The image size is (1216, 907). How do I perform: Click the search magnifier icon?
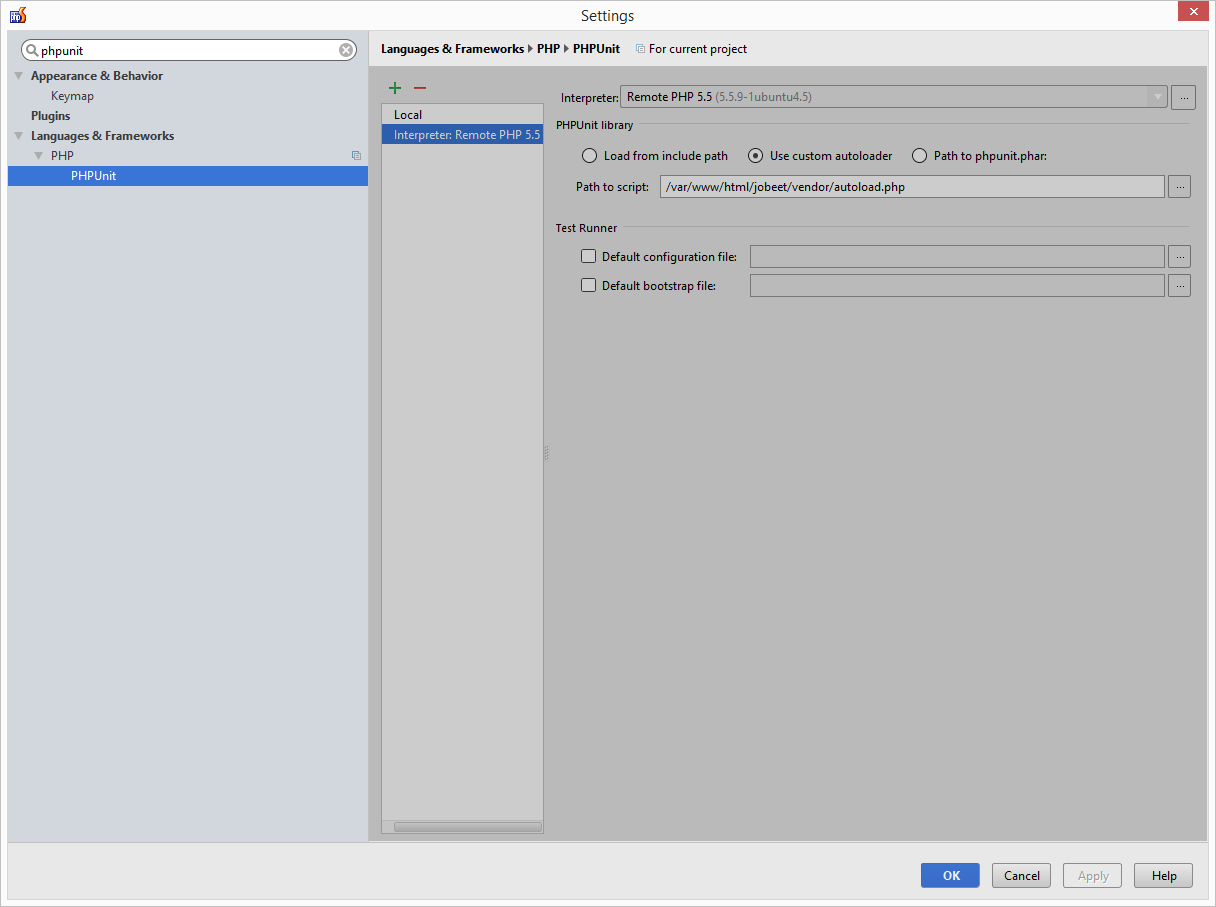pyautogui.click(x=32, y=50)
